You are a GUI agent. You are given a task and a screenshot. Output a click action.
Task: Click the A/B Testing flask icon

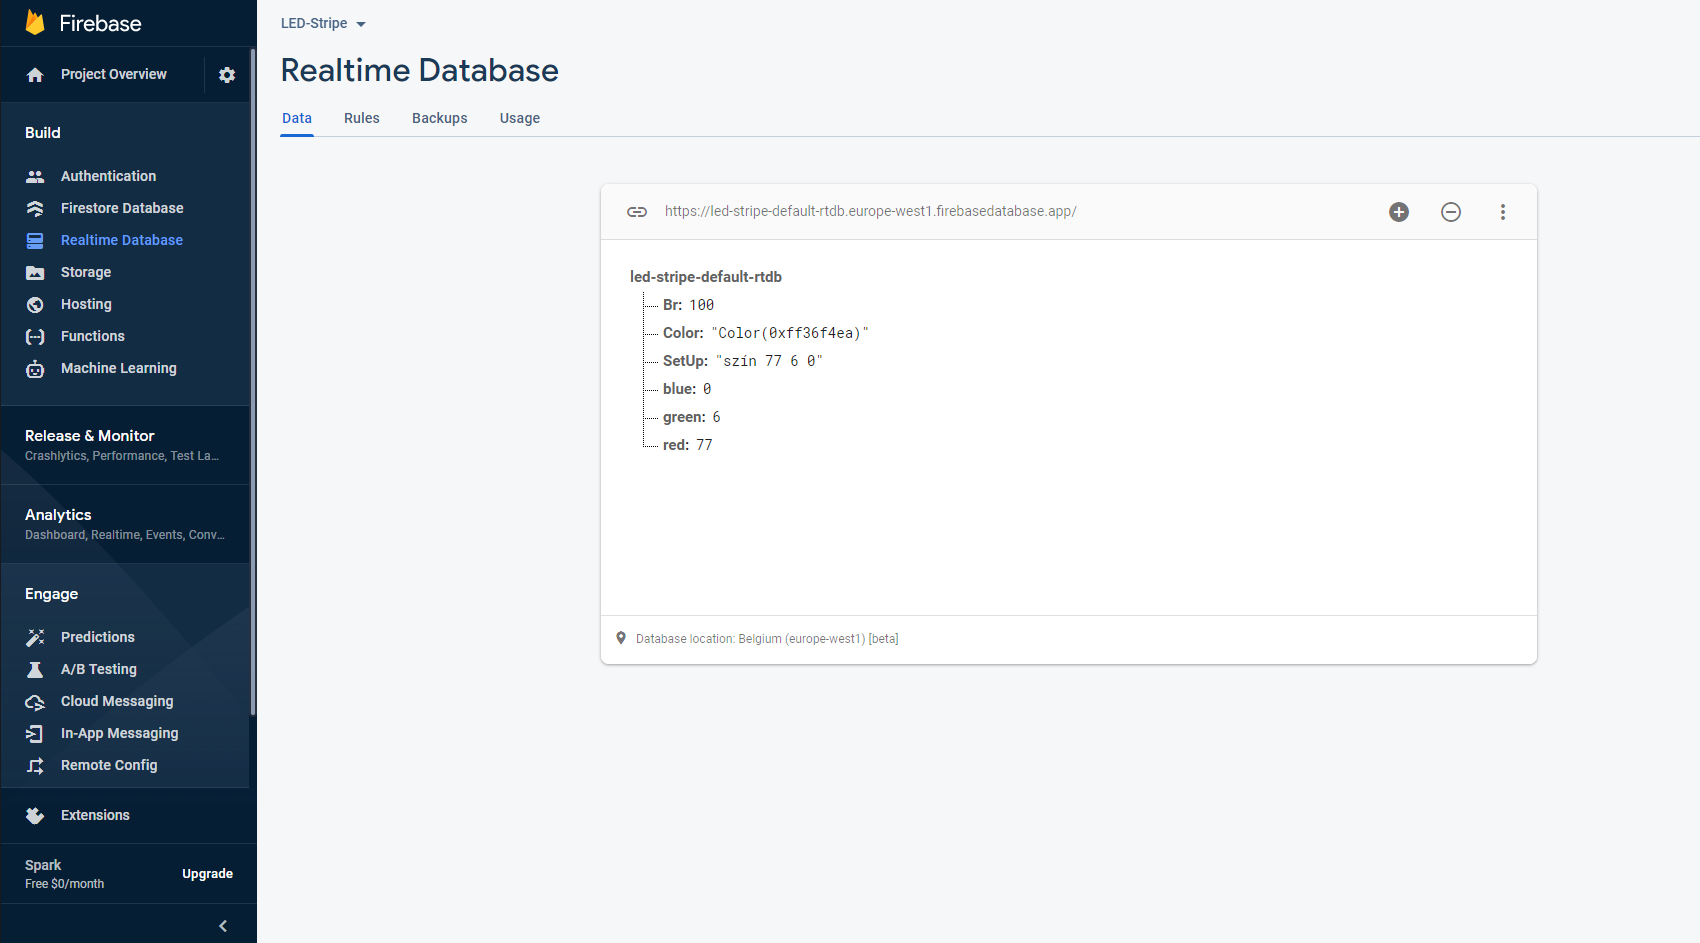pos(35,669)
